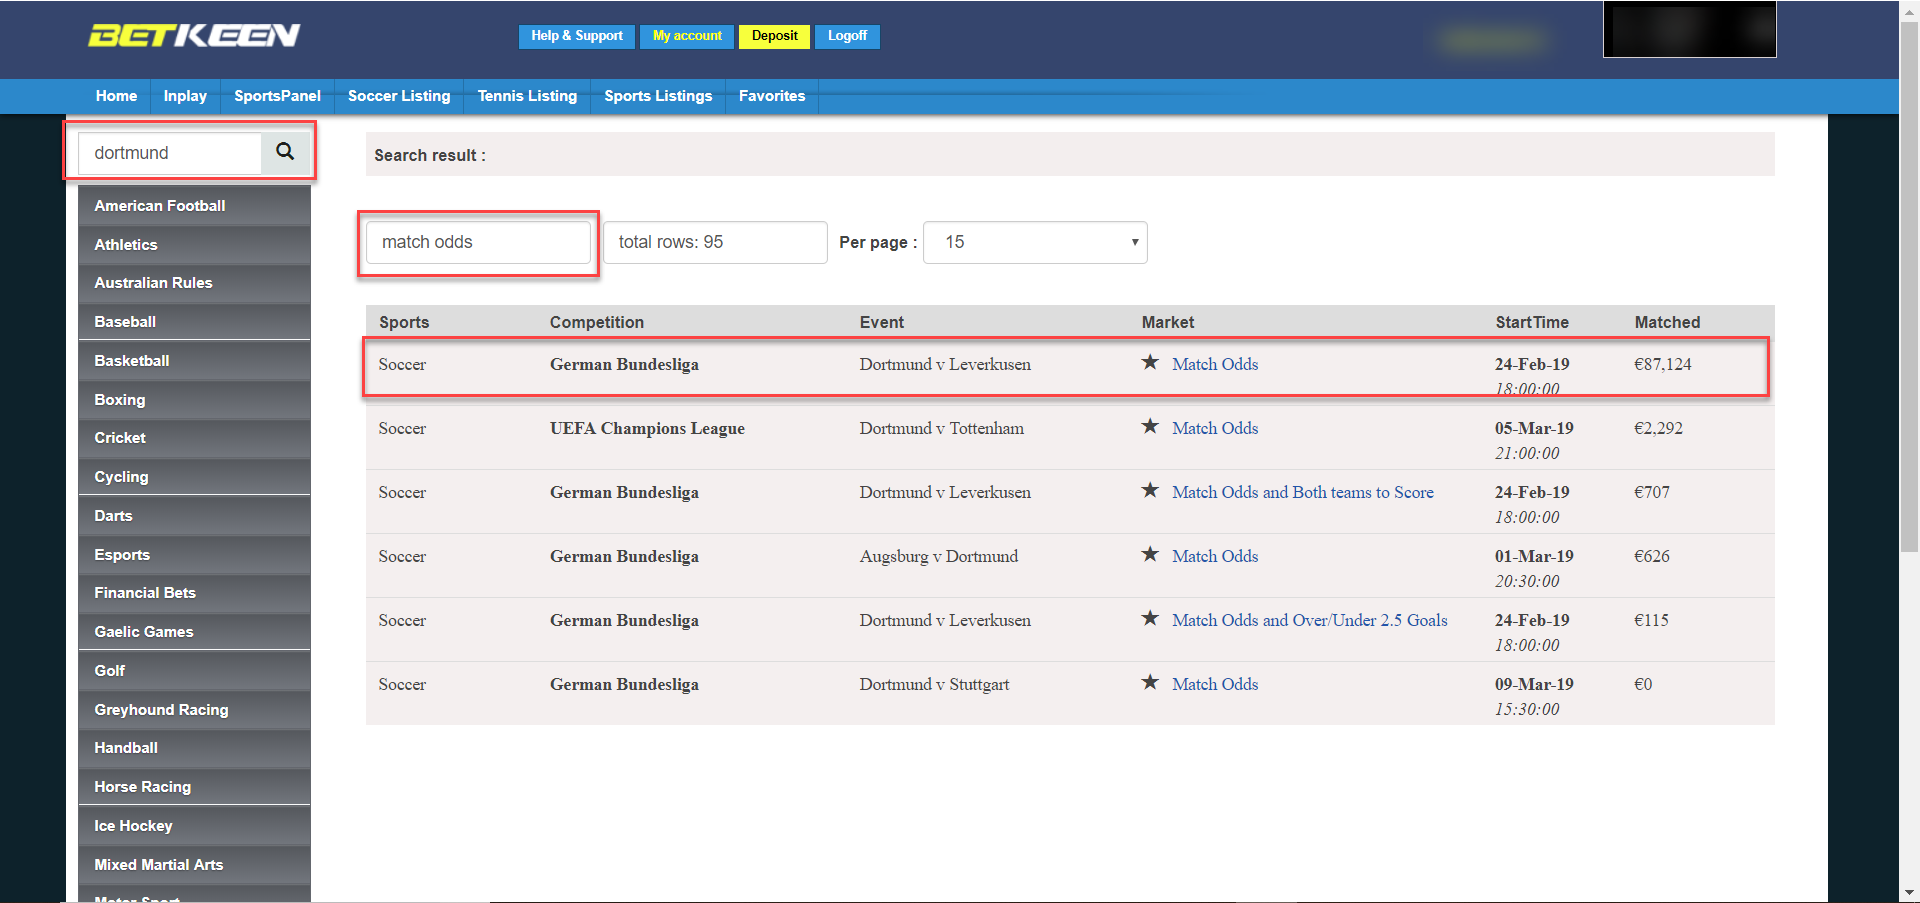Select Baseball in sidebar
The image size is (1920, 903).
click(x=194, y=322)
